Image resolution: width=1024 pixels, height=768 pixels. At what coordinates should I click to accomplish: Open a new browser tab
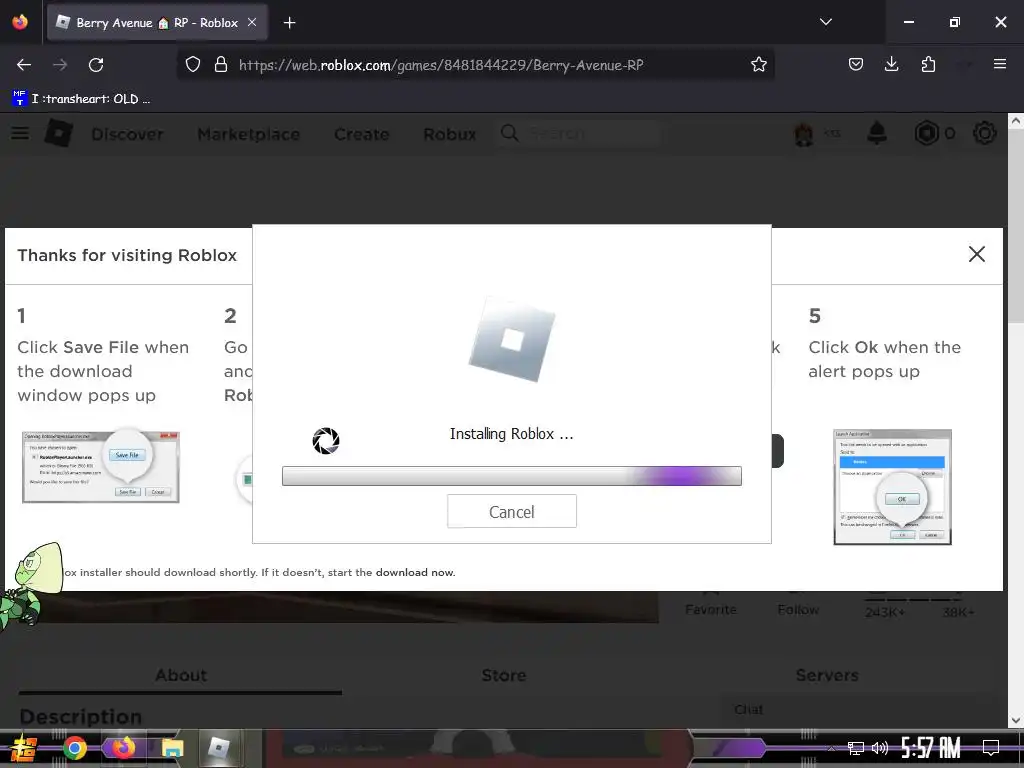(x=289, y=23)
